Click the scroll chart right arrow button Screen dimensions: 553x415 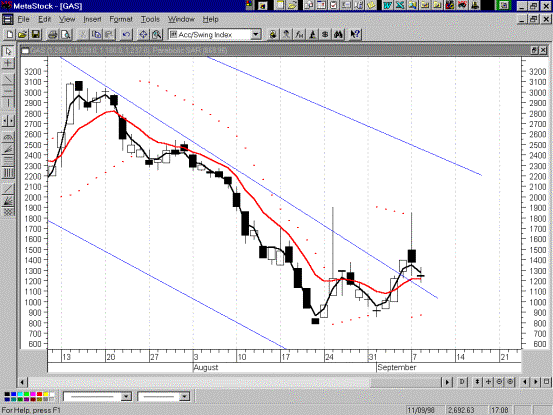536,382
